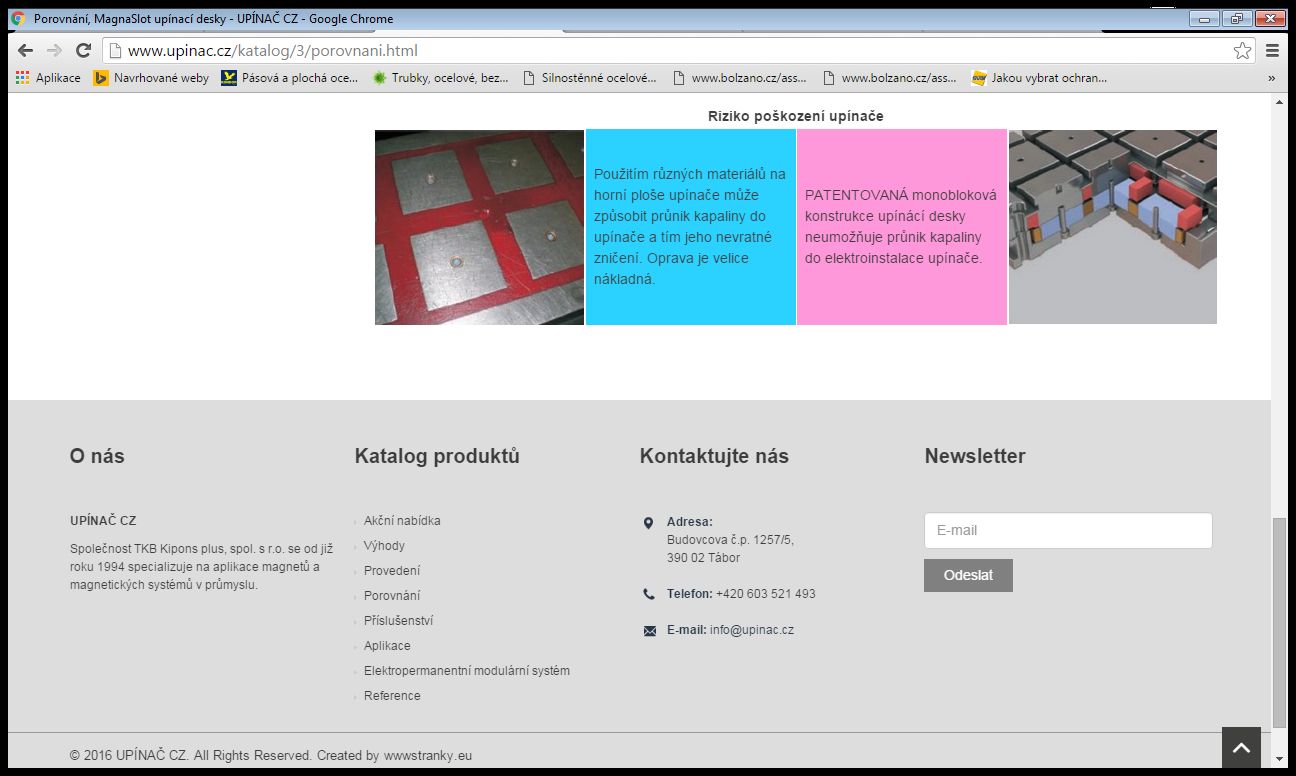This screenshot has height=776, width=1296.
Task: Open the Akční nabídka link
Action: click(402, 521)
